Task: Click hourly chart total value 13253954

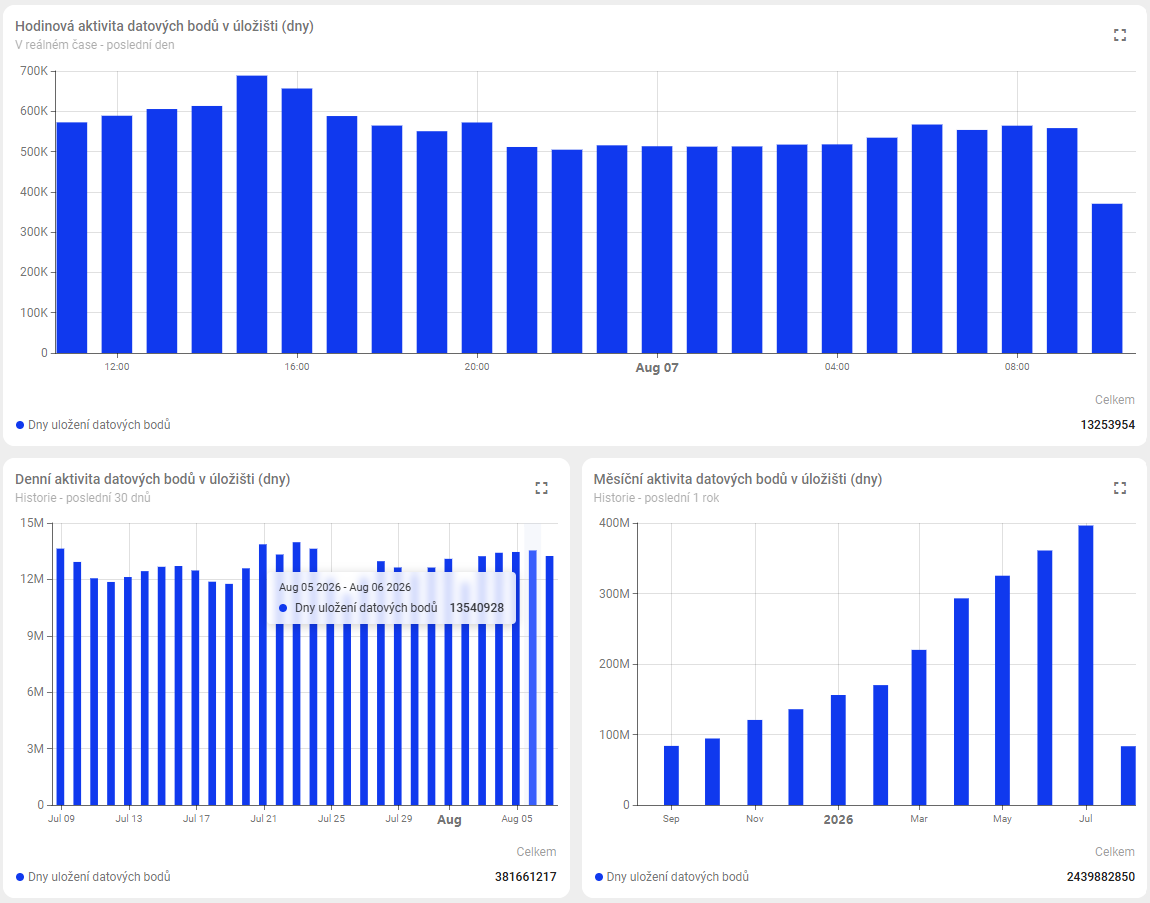Action: point(1107,425)
